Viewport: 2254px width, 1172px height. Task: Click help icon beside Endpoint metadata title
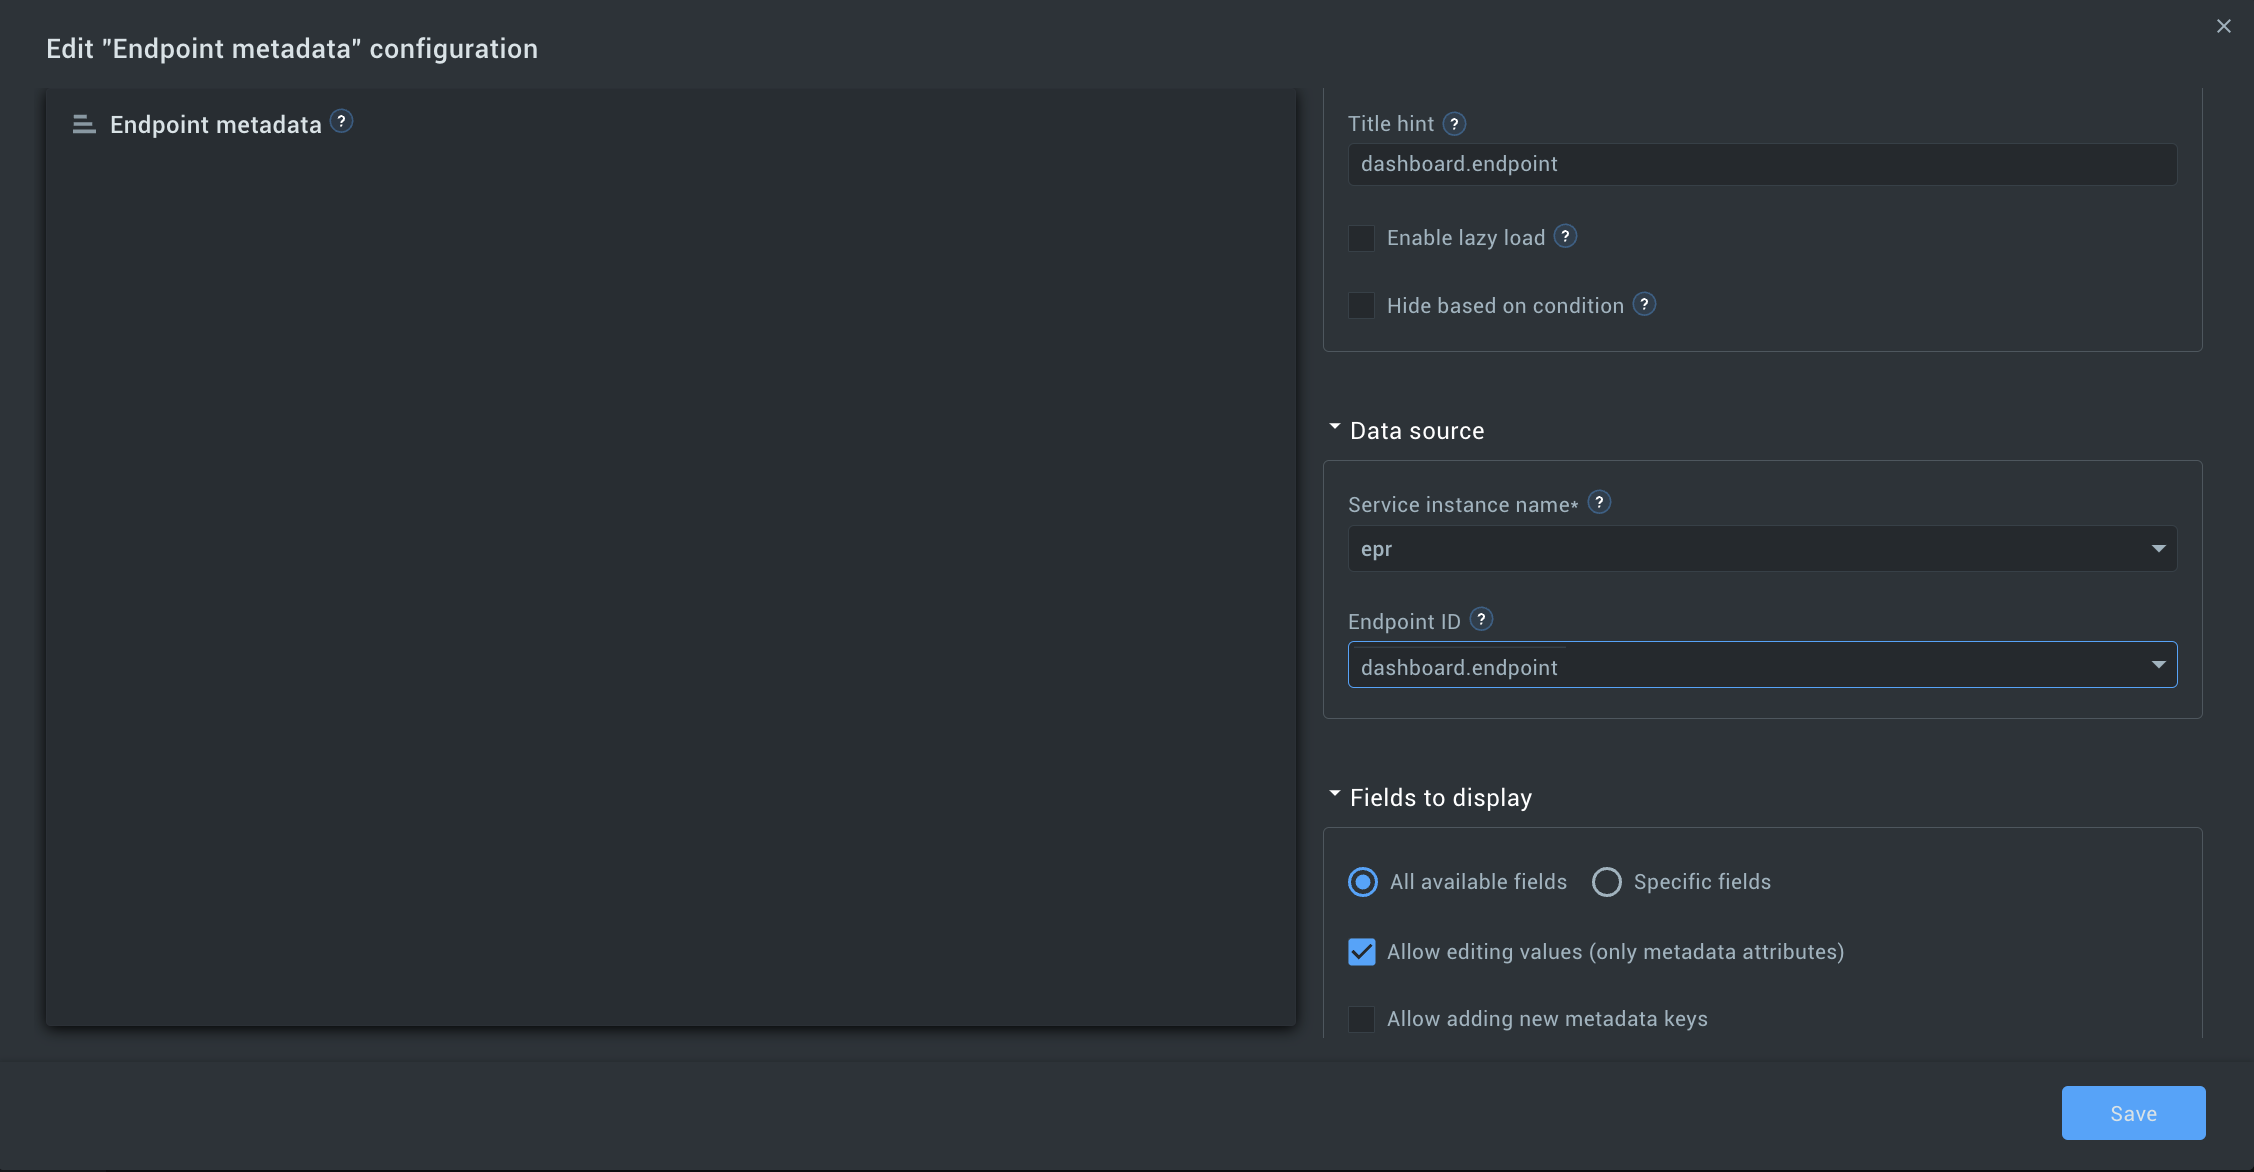click(x=341, y=121)
